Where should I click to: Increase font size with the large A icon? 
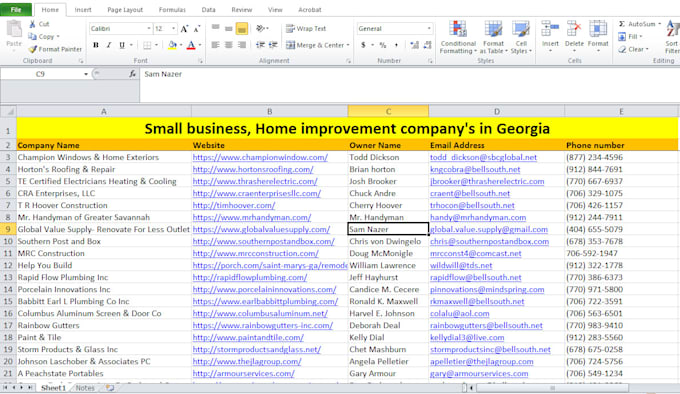[184, 29]
